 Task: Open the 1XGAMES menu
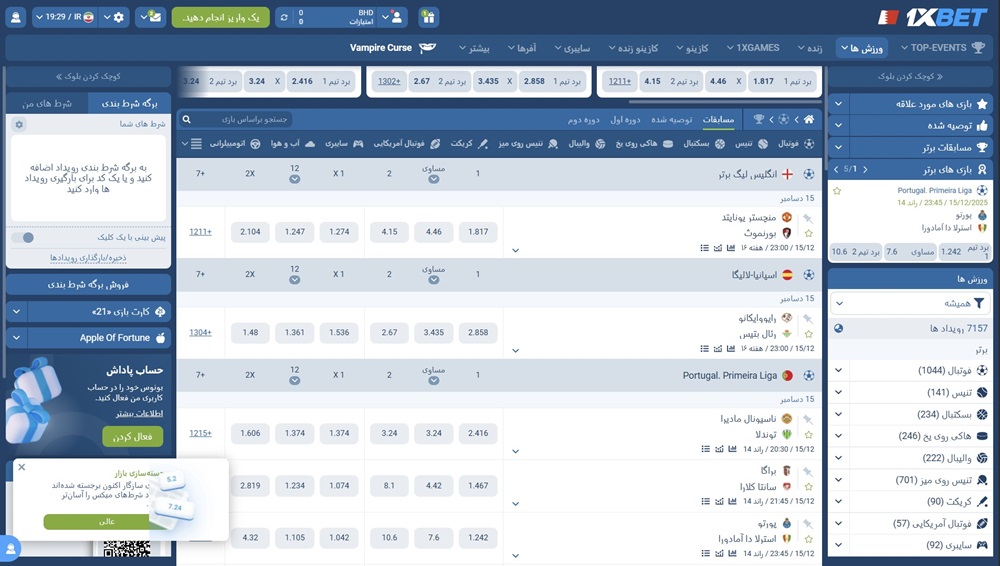click(x=753, y=48)
